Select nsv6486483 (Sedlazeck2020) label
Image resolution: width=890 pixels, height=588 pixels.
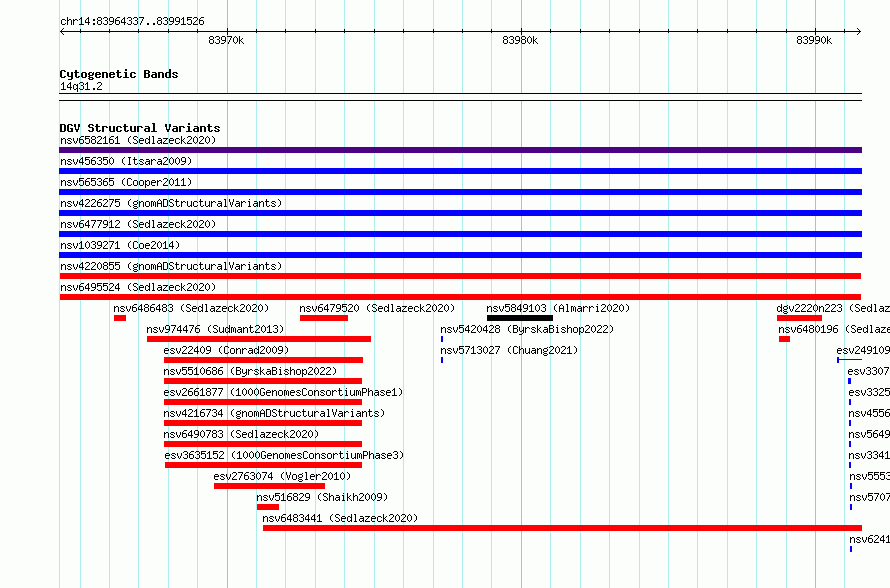pos(191,308)
